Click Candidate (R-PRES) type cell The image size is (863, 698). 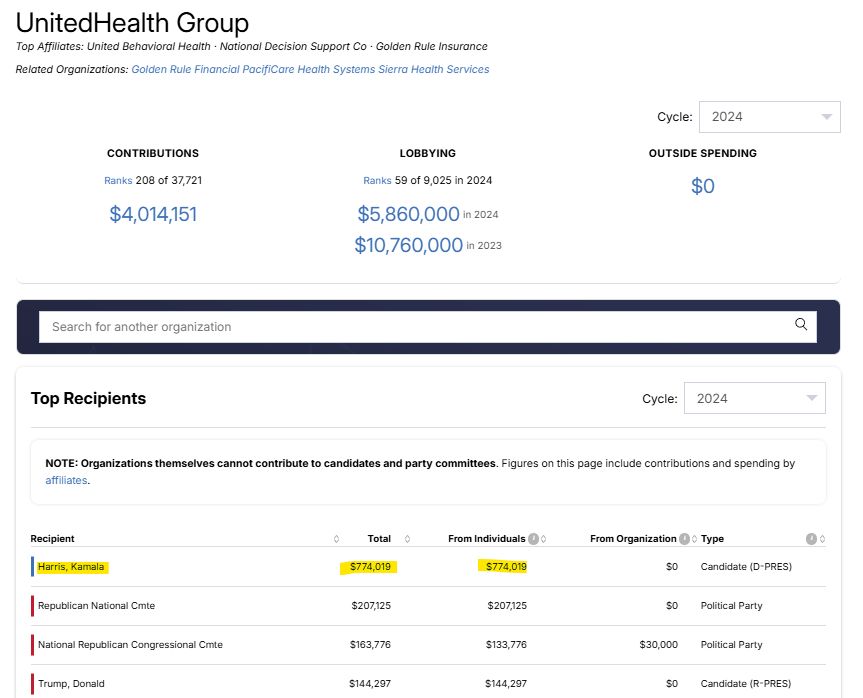[x=746, y=684]
